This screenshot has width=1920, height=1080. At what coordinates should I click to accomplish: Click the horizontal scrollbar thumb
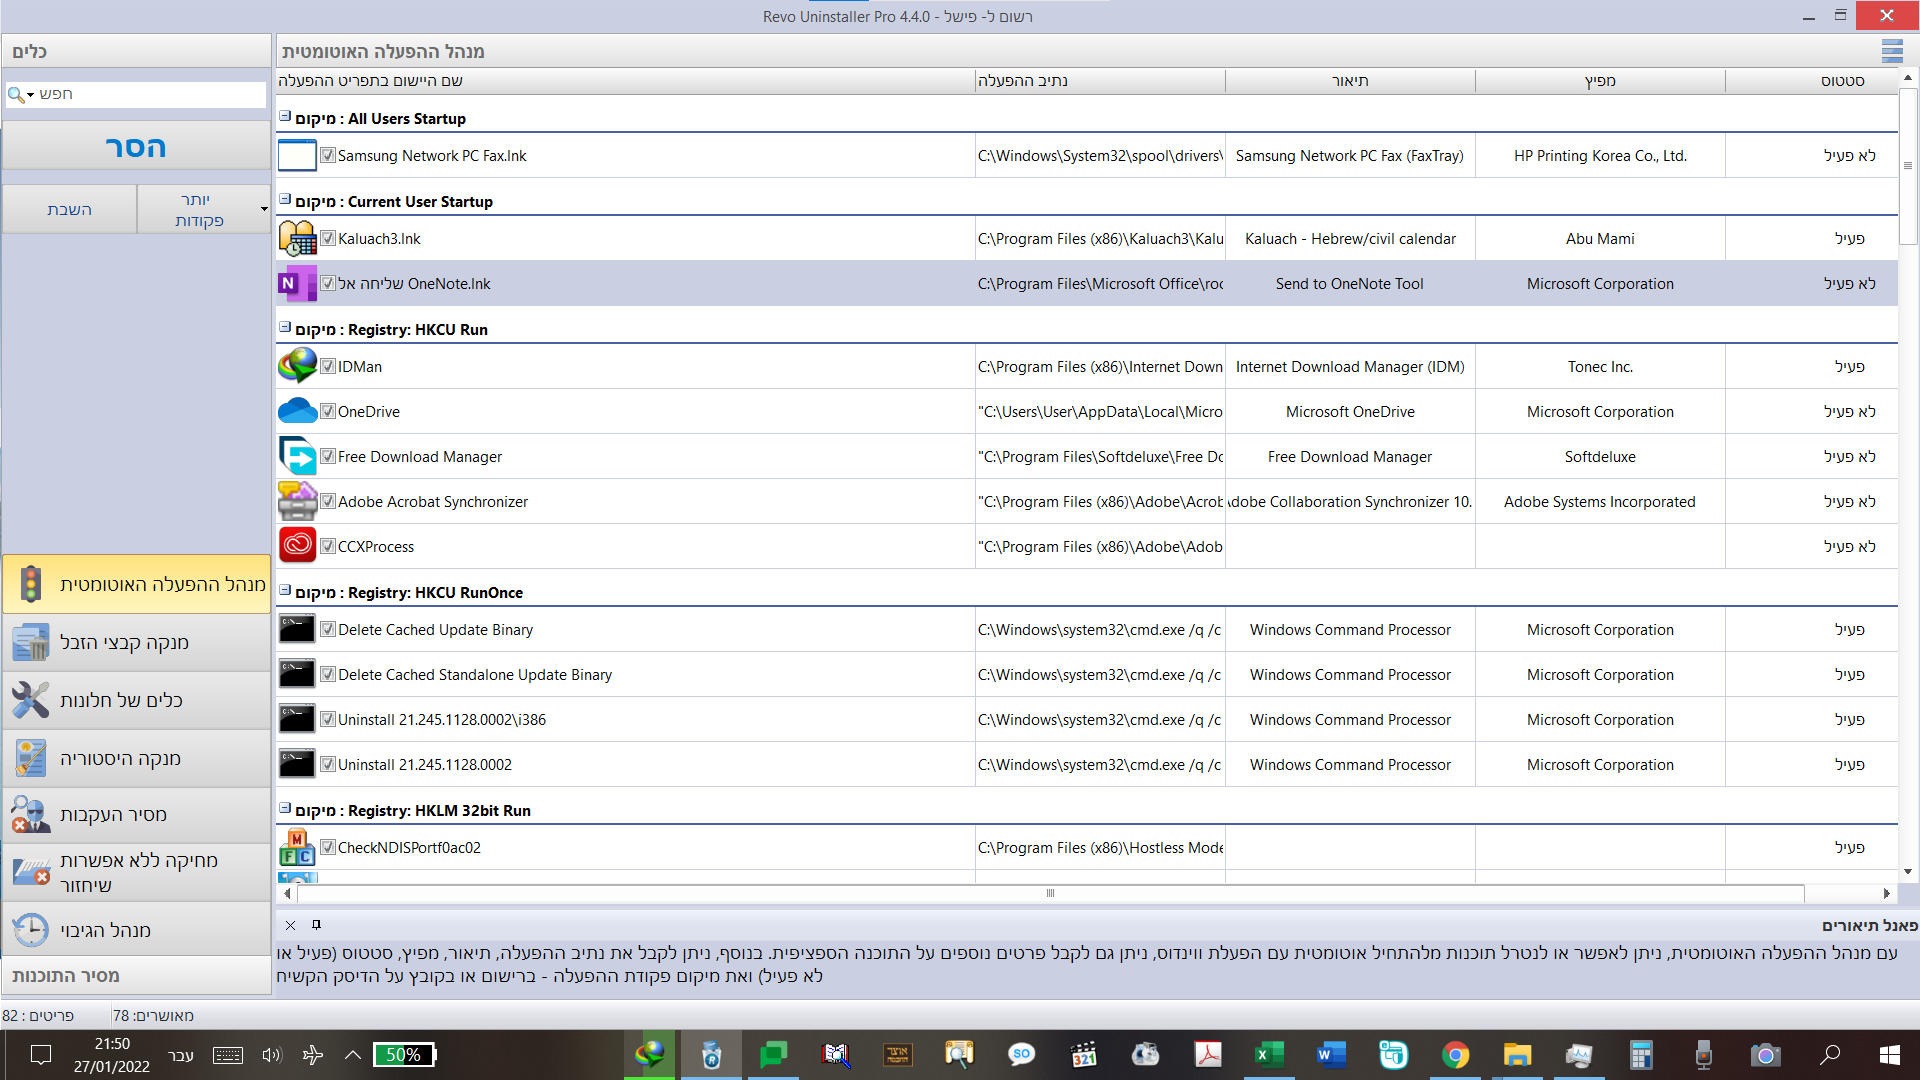click(x=1050, y=893)
